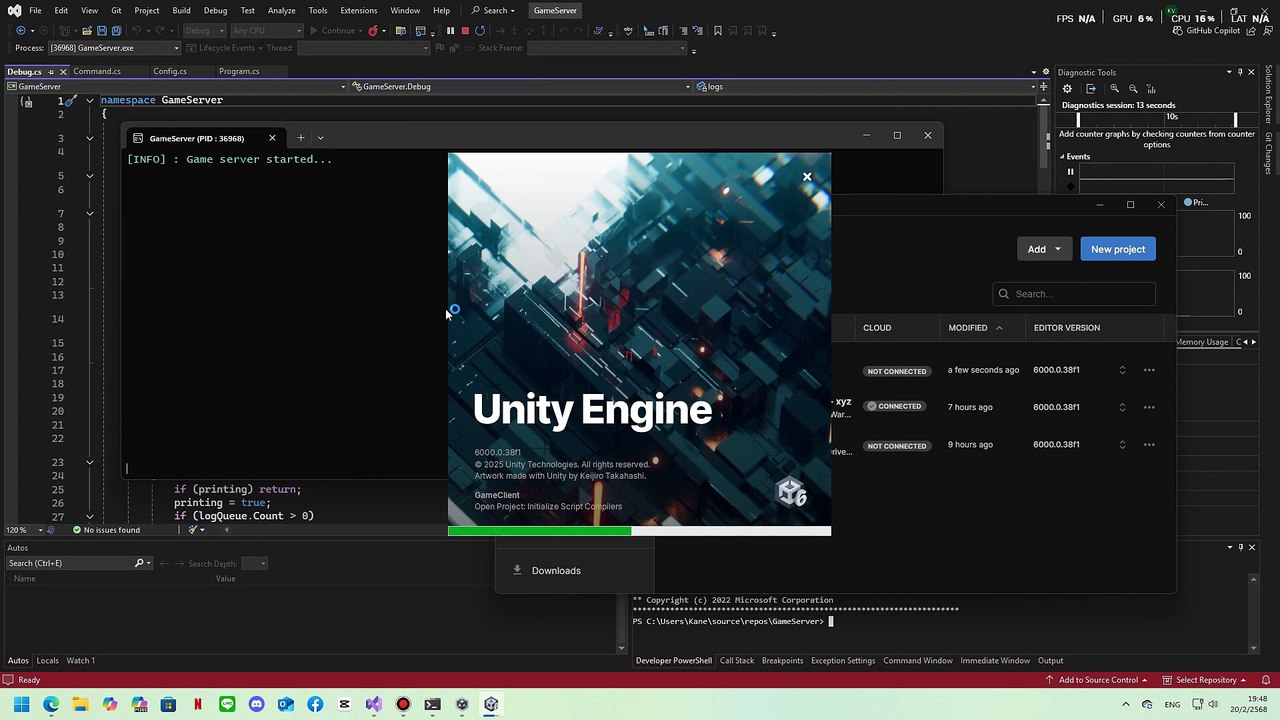The height and width of the screenshot is (720, 1280).
Task: Click the GitHub Copilot icon
Action: (1178, 31)
